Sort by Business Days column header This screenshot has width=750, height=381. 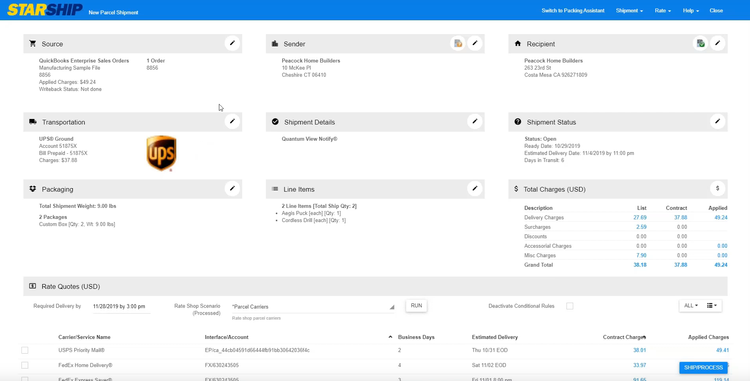[416, 337]
